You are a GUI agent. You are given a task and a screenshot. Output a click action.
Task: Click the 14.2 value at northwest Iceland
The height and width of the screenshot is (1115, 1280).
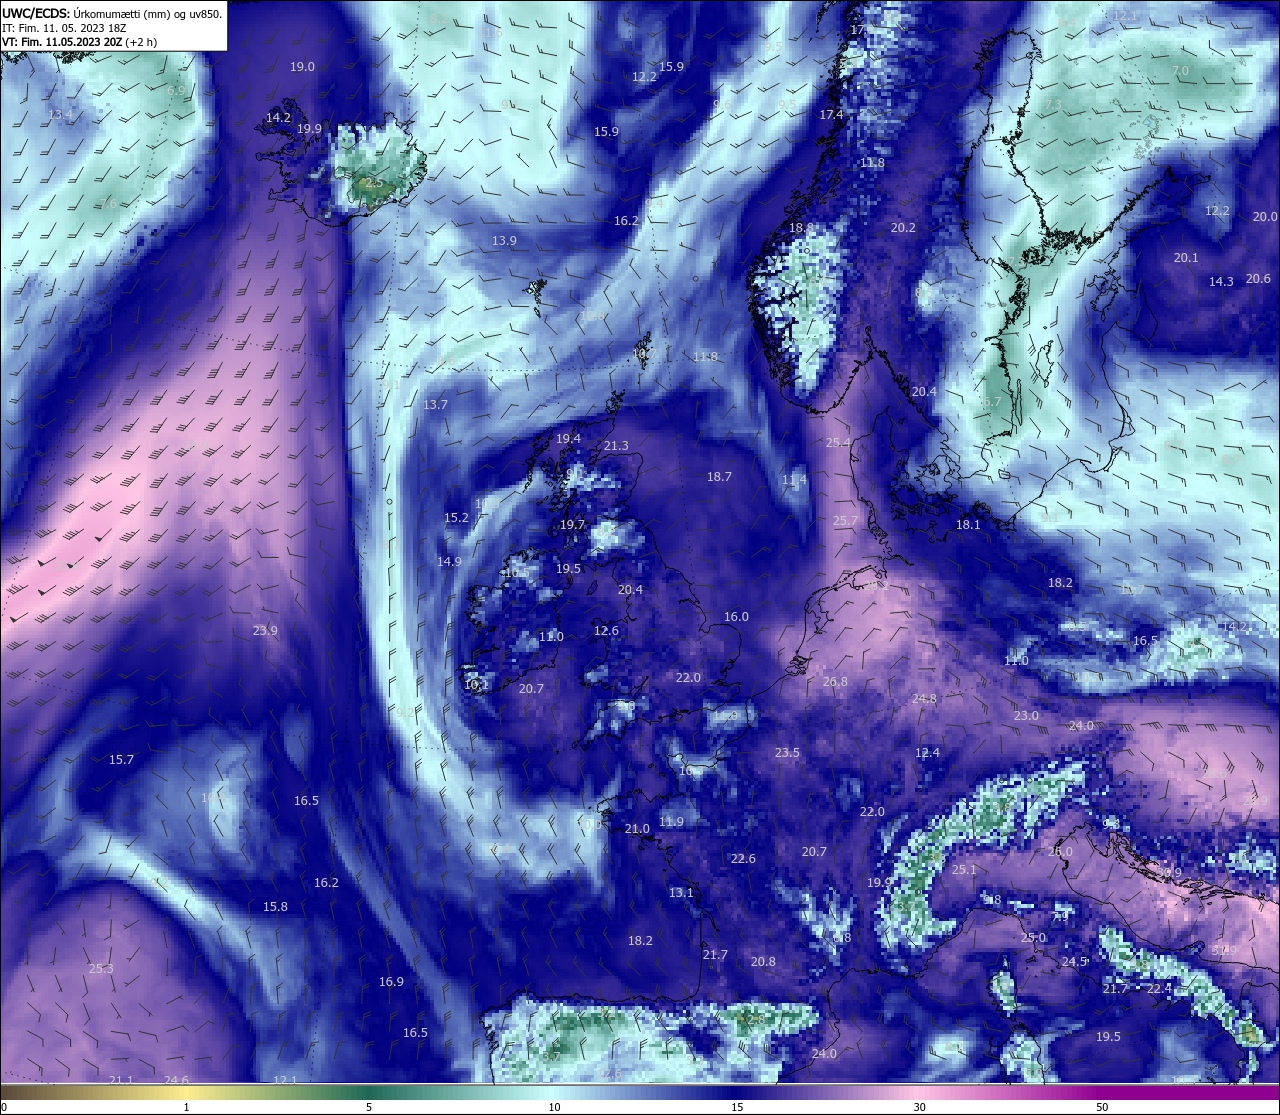click(x=278, y=118)
